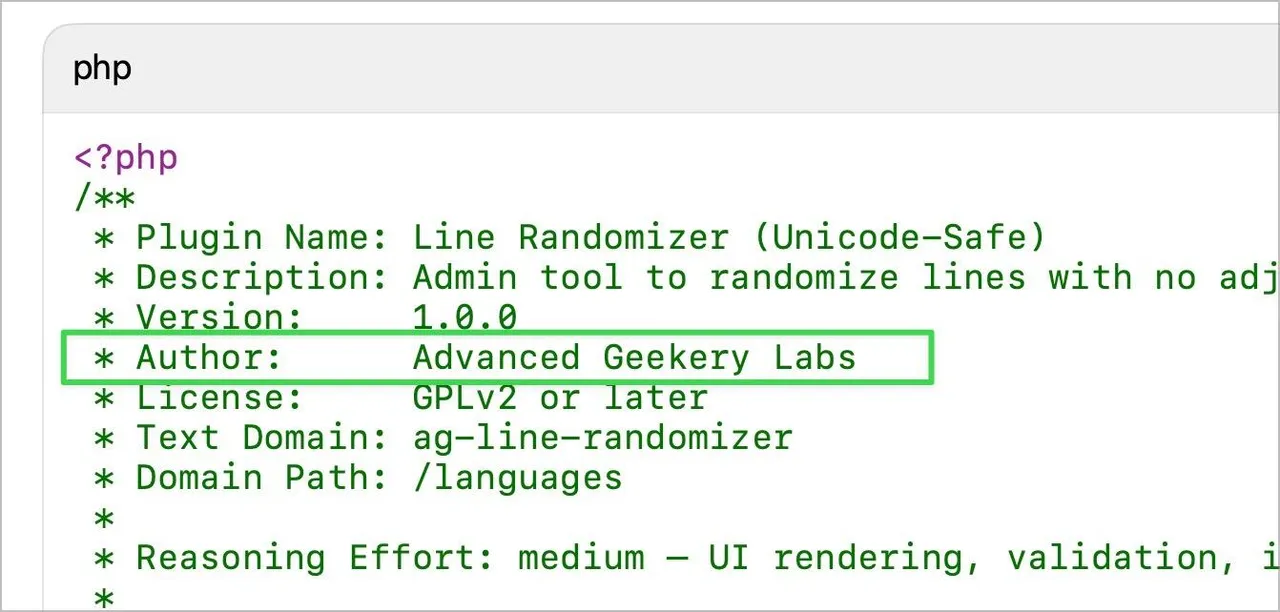The height and width of the screenshot is (612, 1280).
Task: Click the Domain Path label
Action: [261, 478]
